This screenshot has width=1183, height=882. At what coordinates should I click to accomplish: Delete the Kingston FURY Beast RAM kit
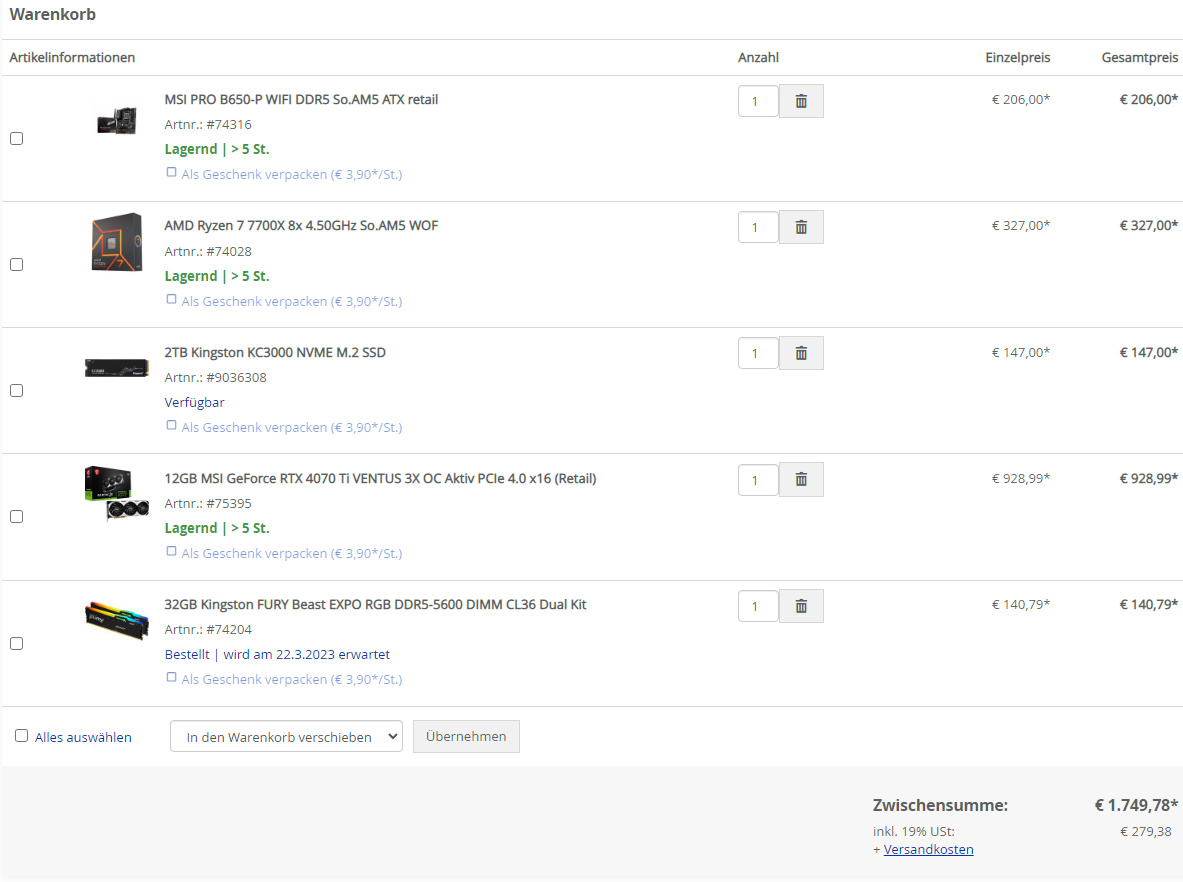click(x=801, y=606)
